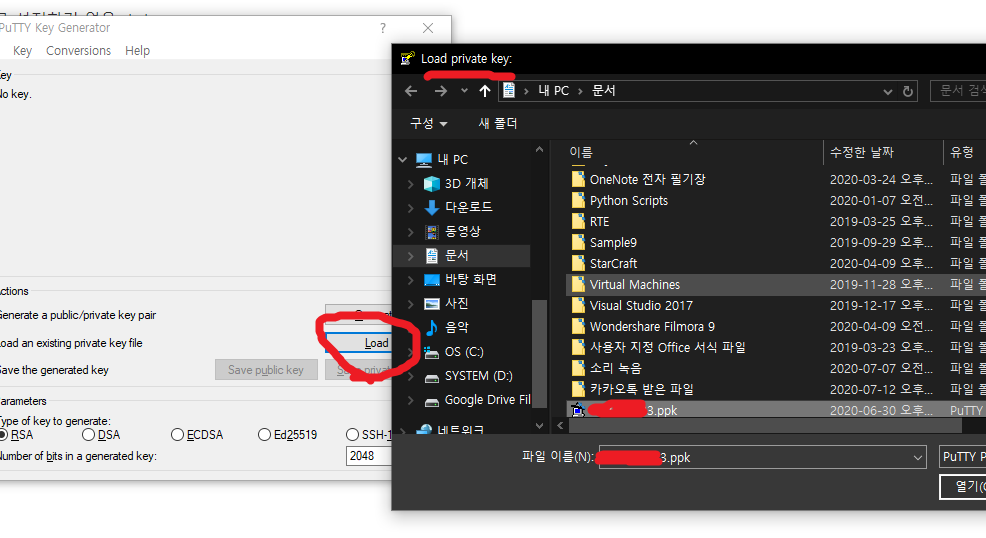The height and width of the screenshot is (538, 986).
Task: Click Save public key button
Action: 265,370
